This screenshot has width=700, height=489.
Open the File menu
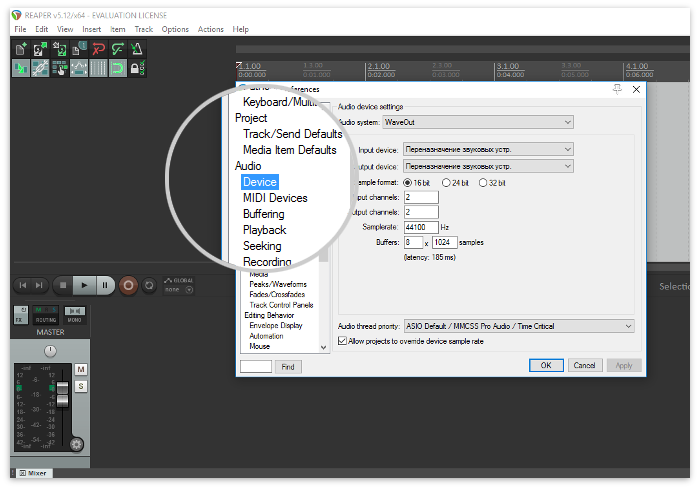[20, 29]
